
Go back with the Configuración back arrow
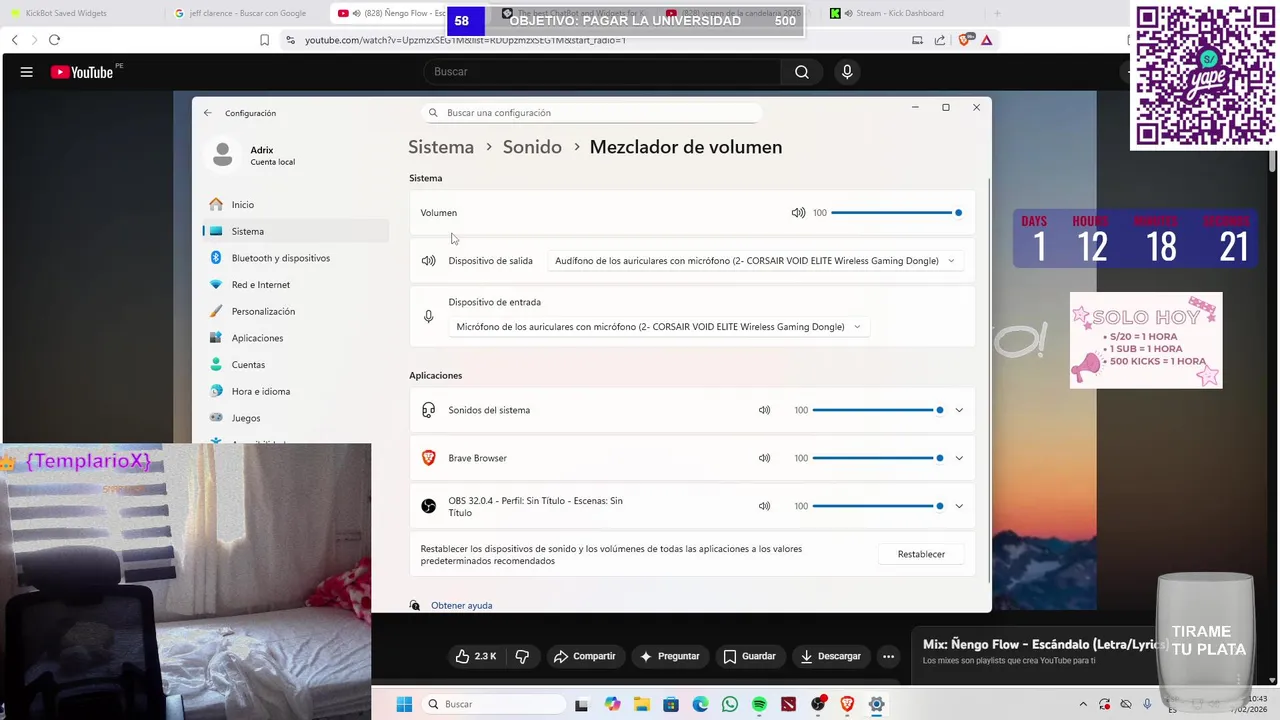click(x=208, y=113)
